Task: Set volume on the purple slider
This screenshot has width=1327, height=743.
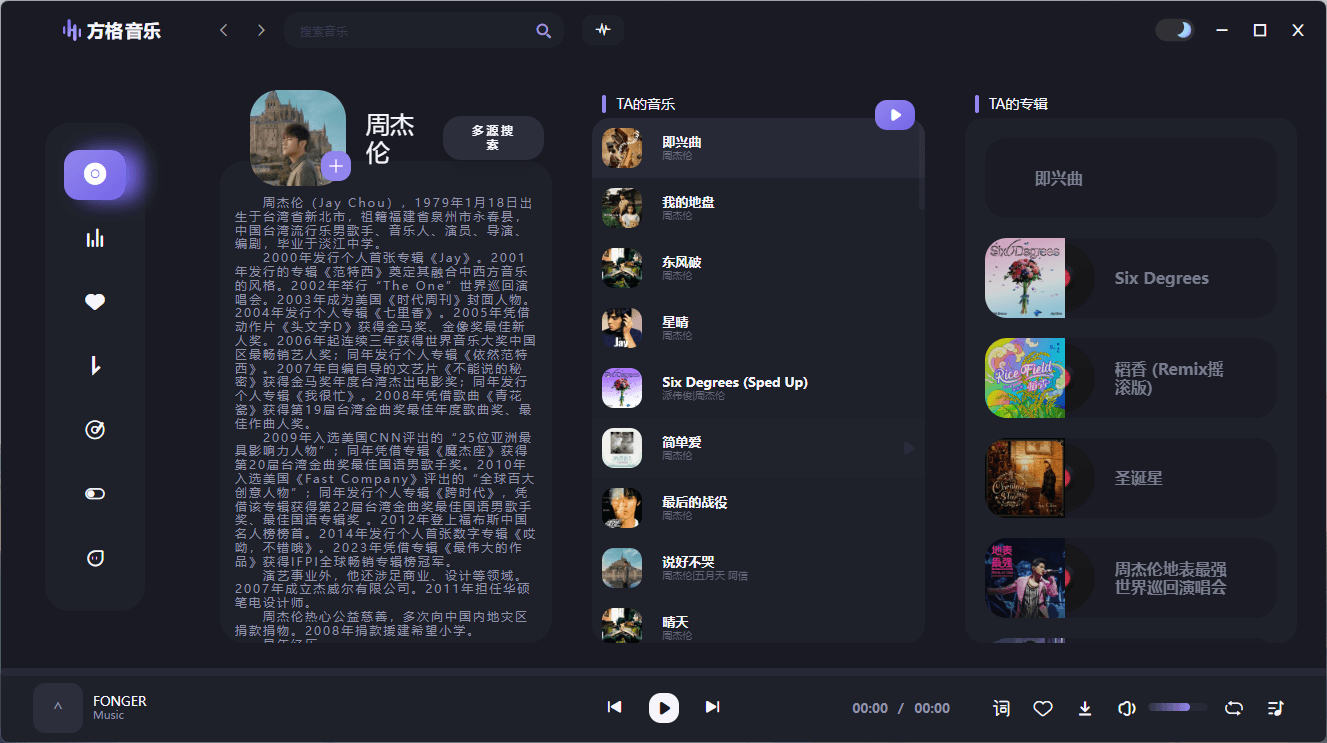Action: click(1178, 707)
